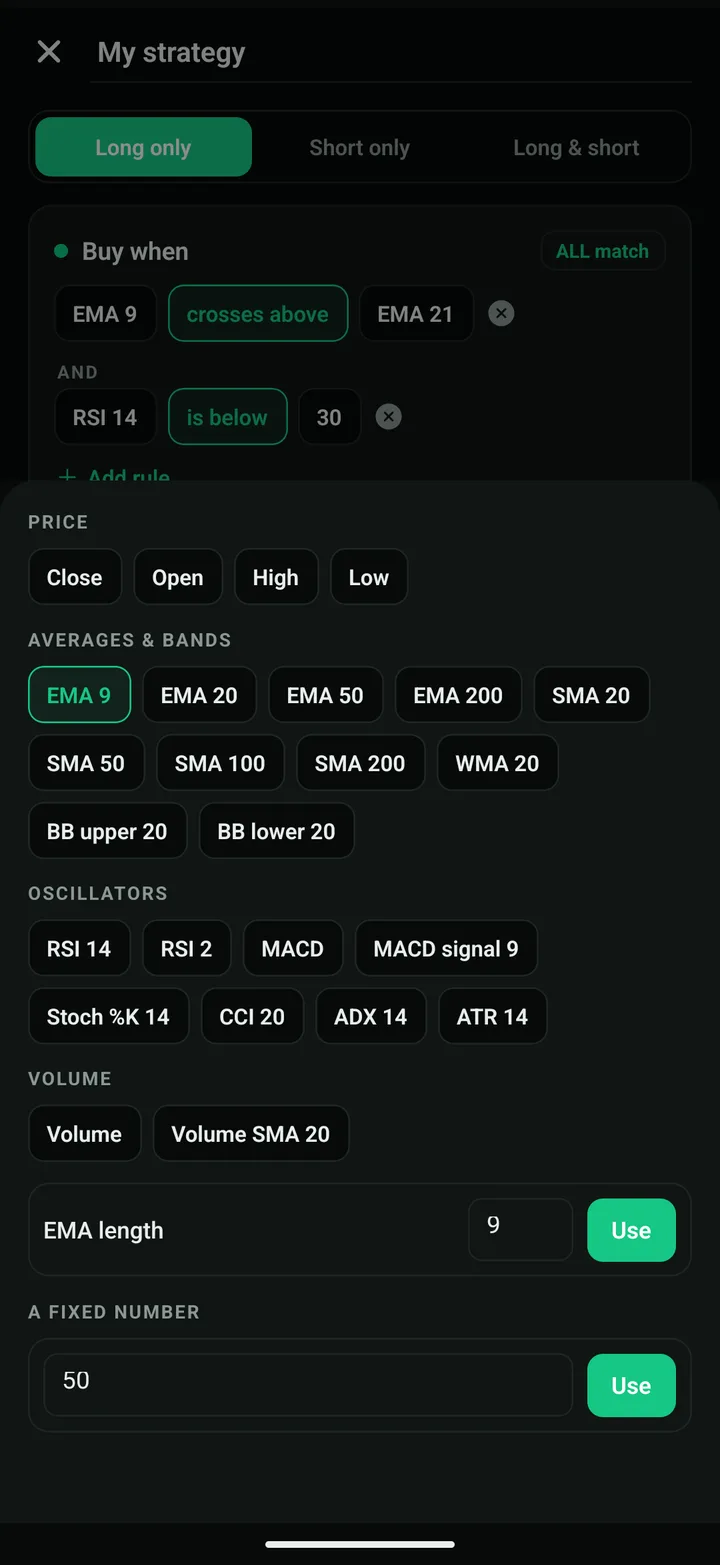This screenshot has width=720, height=1565.
Task: Apply EMA length with Use button
Action: click(631, 1230)
